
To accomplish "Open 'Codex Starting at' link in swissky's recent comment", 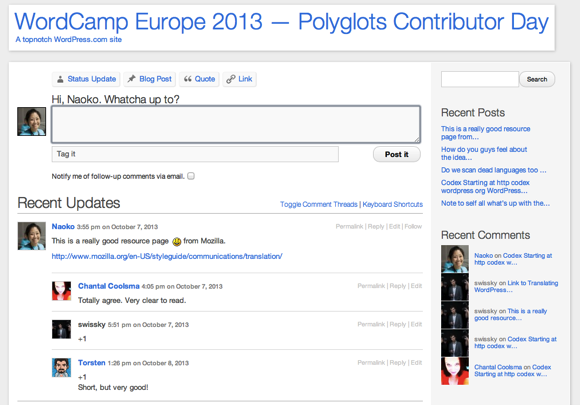I will point(515,342).
